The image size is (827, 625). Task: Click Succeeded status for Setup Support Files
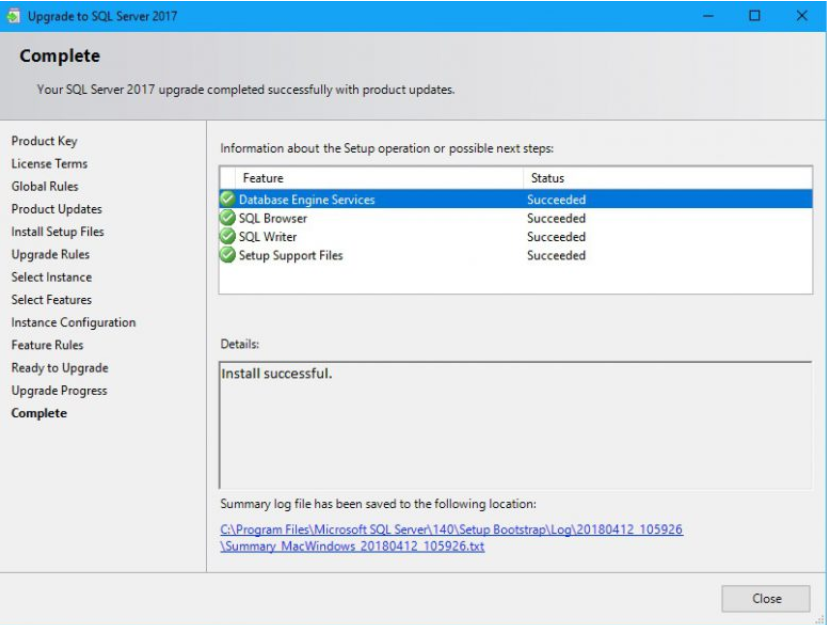[x=556, y=255]
